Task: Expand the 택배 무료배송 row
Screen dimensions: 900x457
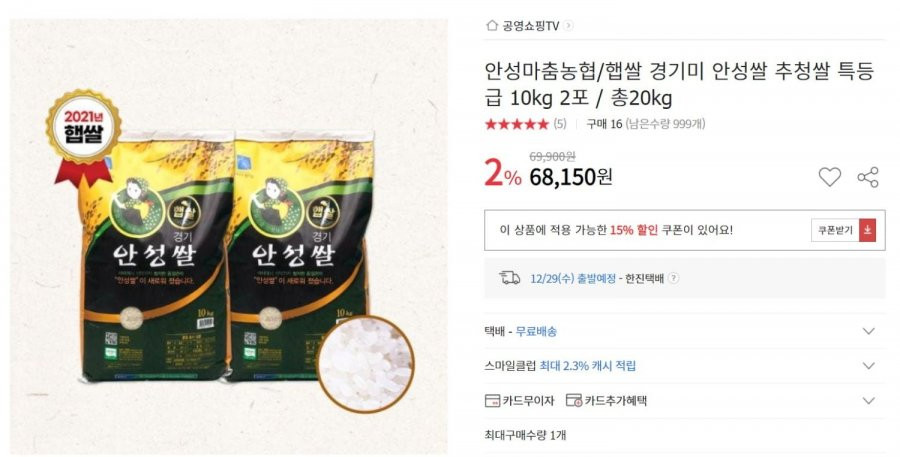Action: 685,331
